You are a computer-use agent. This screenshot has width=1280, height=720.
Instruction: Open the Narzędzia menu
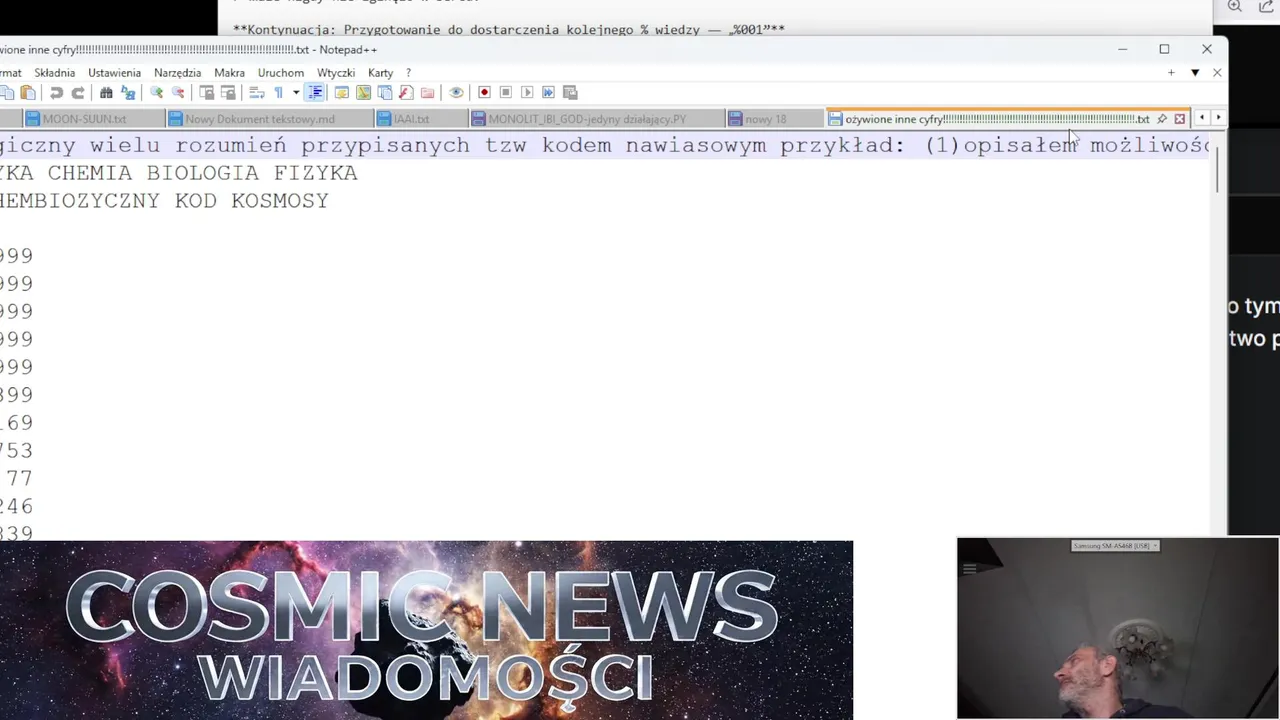click(178, 73)
